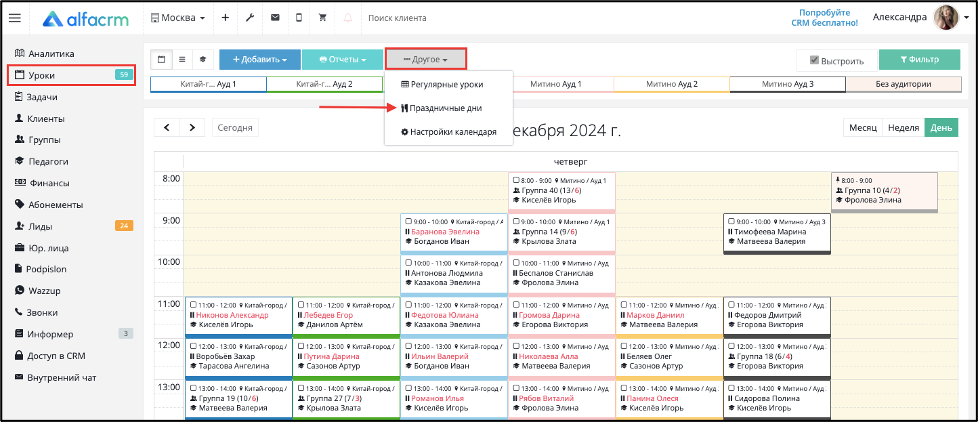This screenshot has width=979, height=422.
Task: Click the shopping cart icon
Action: pos(323,18)
